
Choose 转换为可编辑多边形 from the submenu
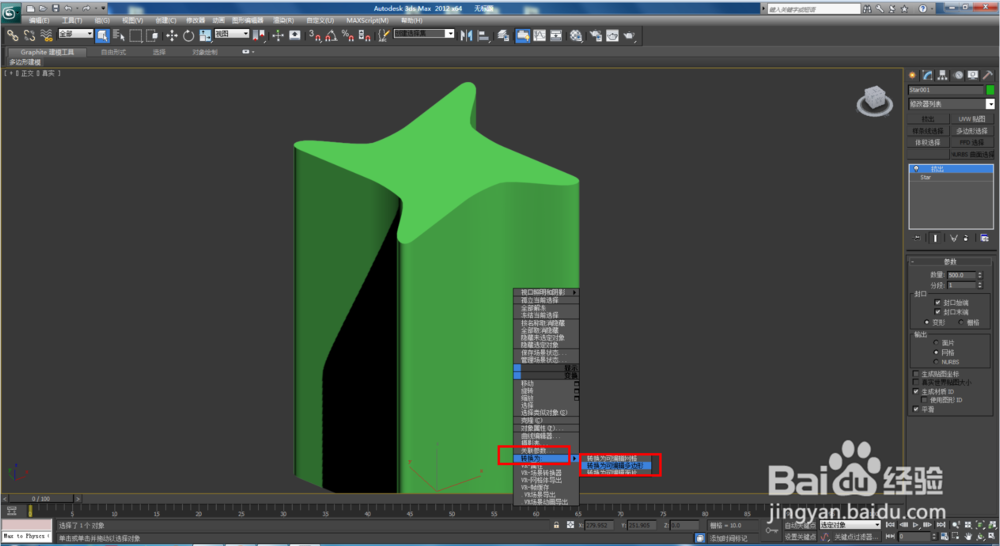[615, 466]
